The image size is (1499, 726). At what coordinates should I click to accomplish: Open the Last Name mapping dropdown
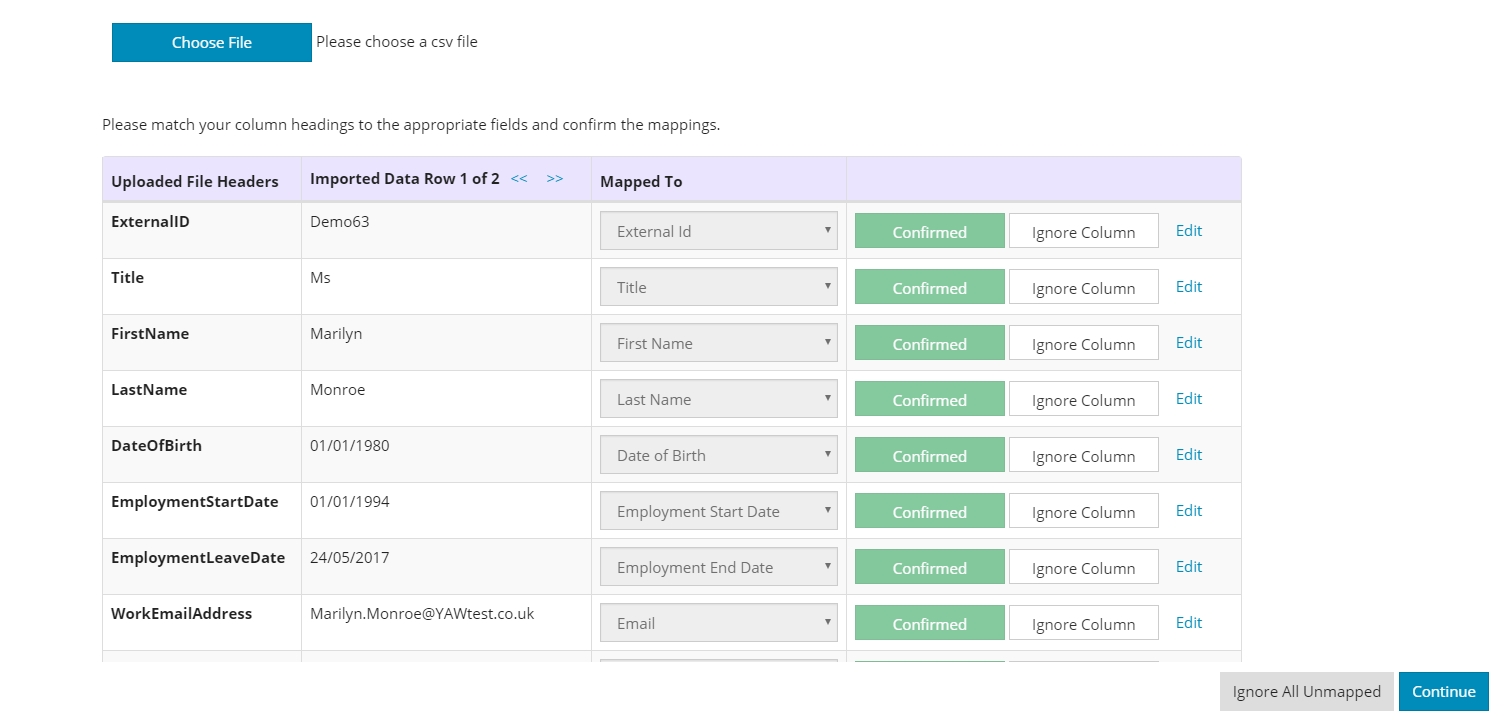point(718,398)
